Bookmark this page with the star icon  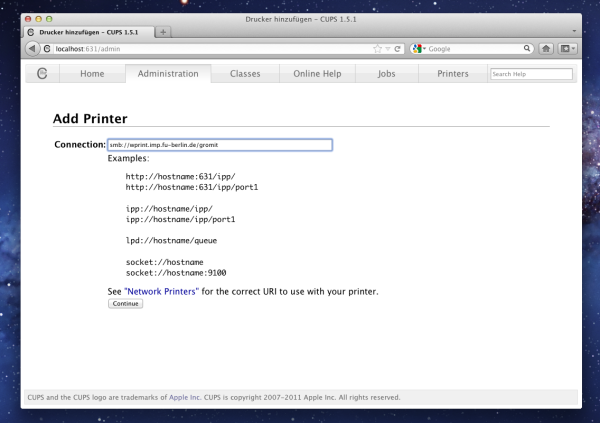377,49
